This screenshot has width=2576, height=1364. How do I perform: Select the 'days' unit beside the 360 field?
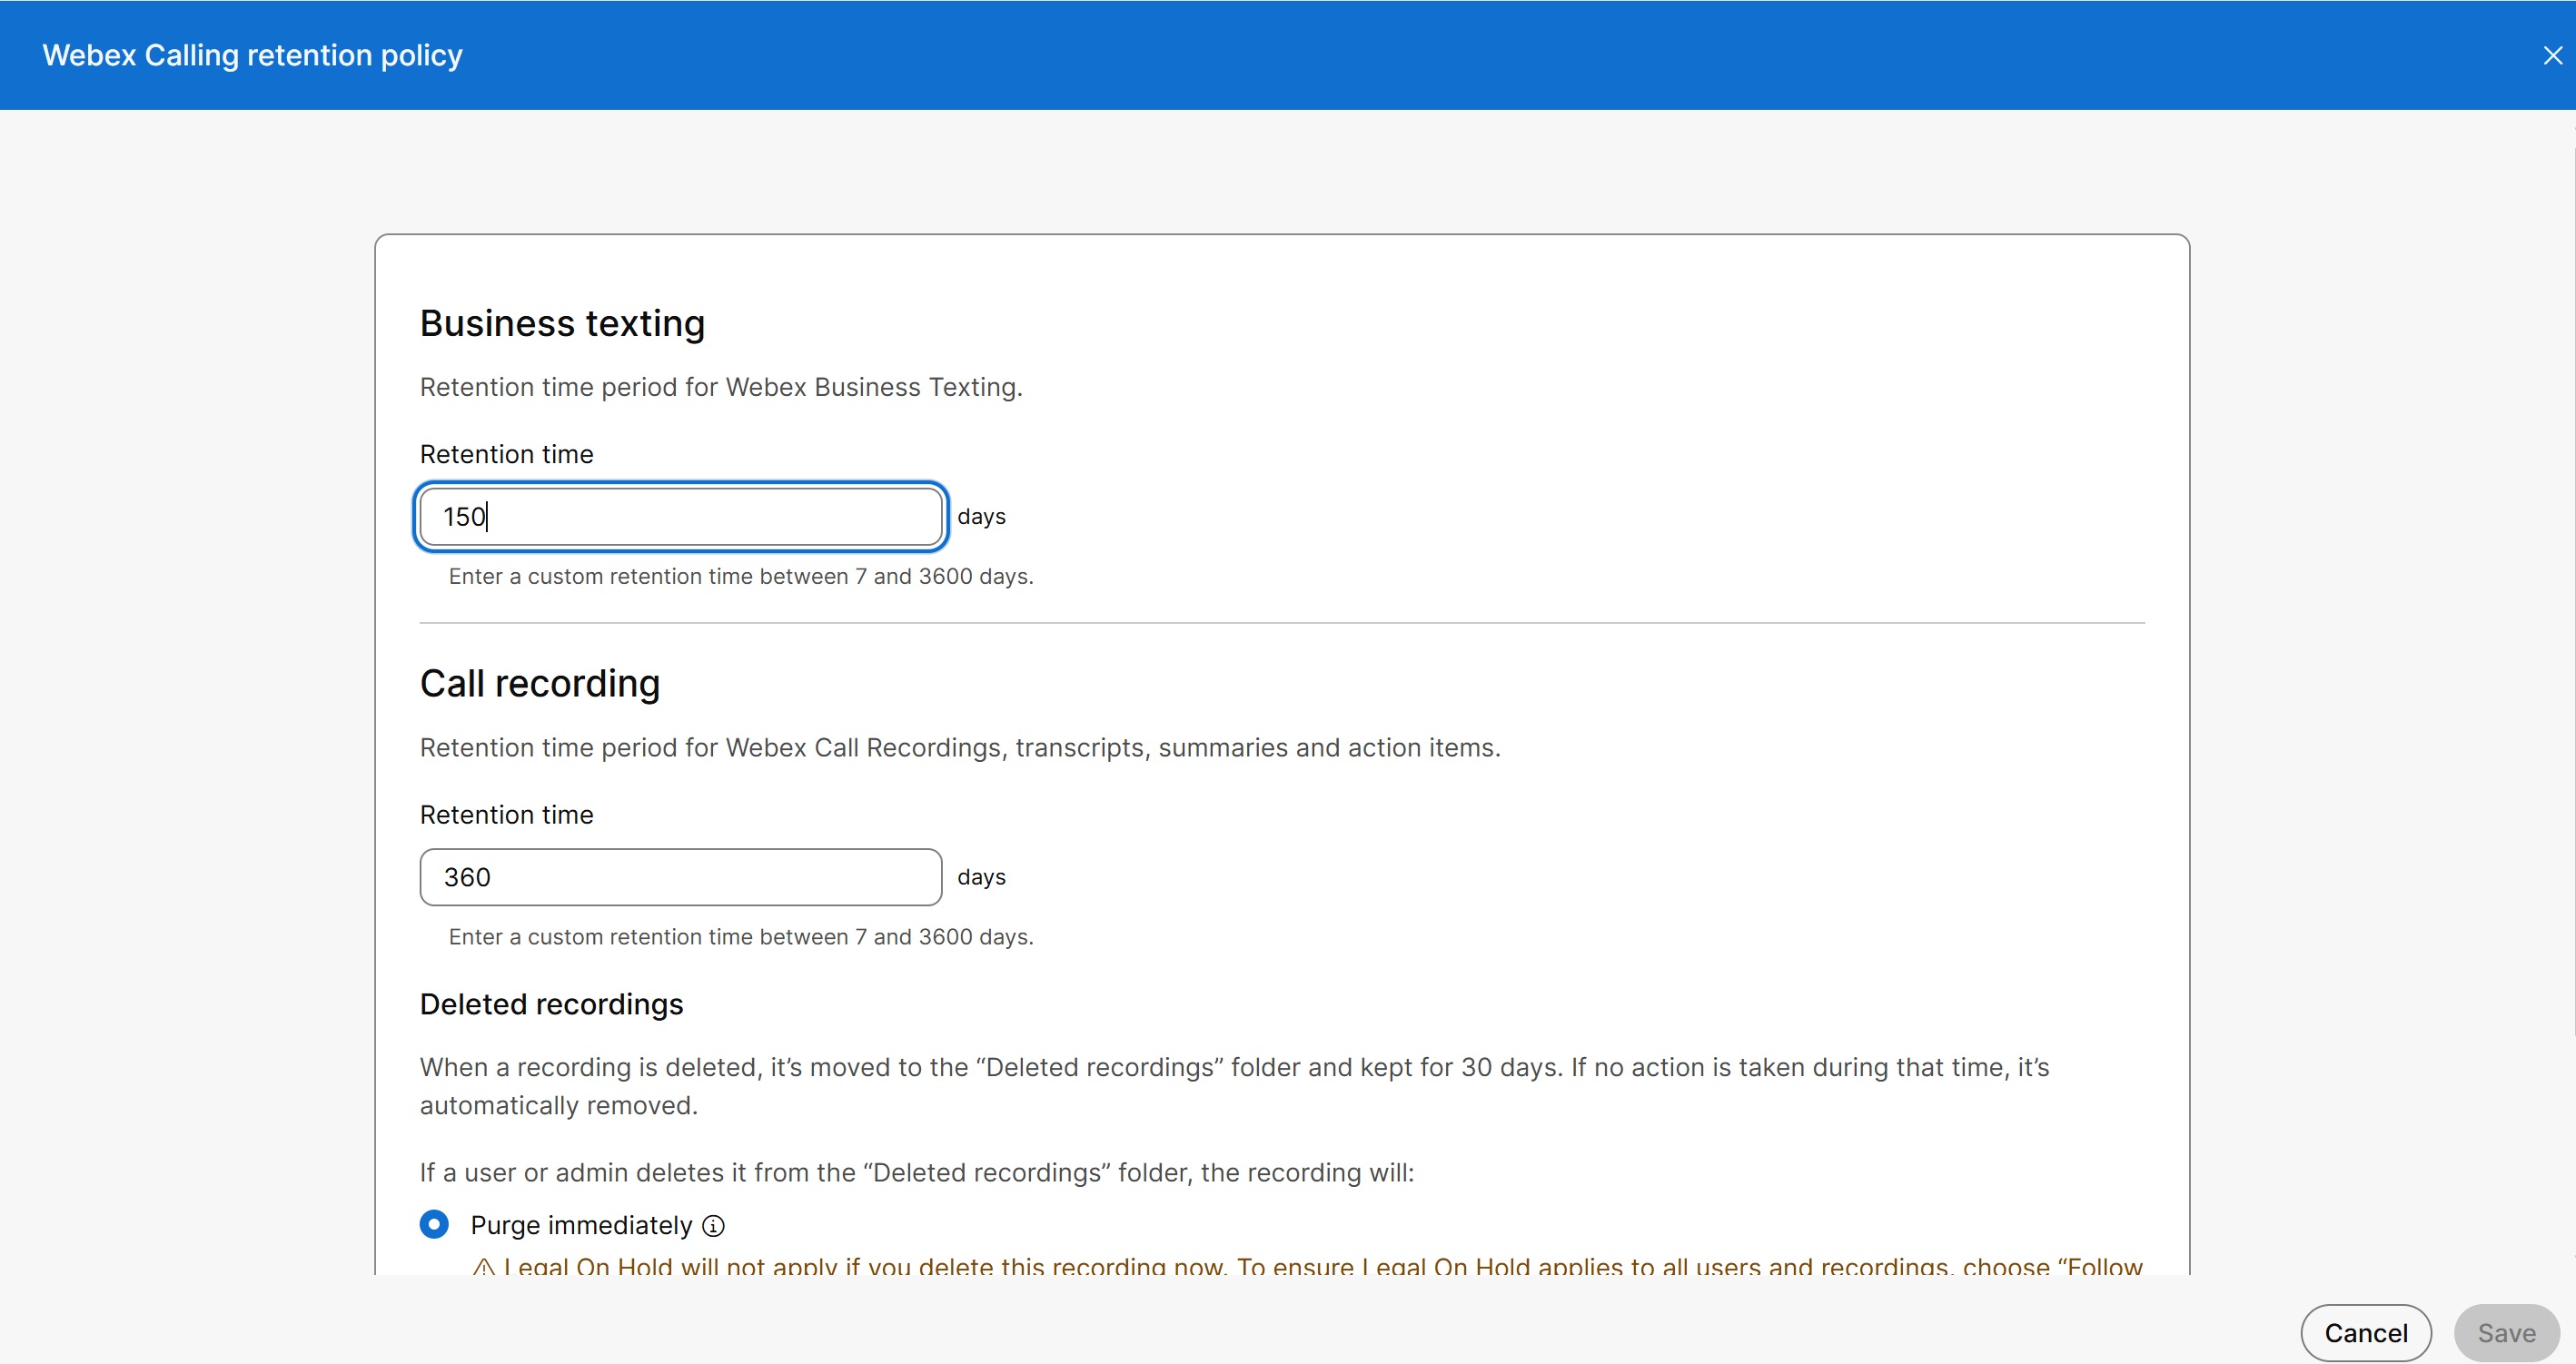click(x=981, y=877)
